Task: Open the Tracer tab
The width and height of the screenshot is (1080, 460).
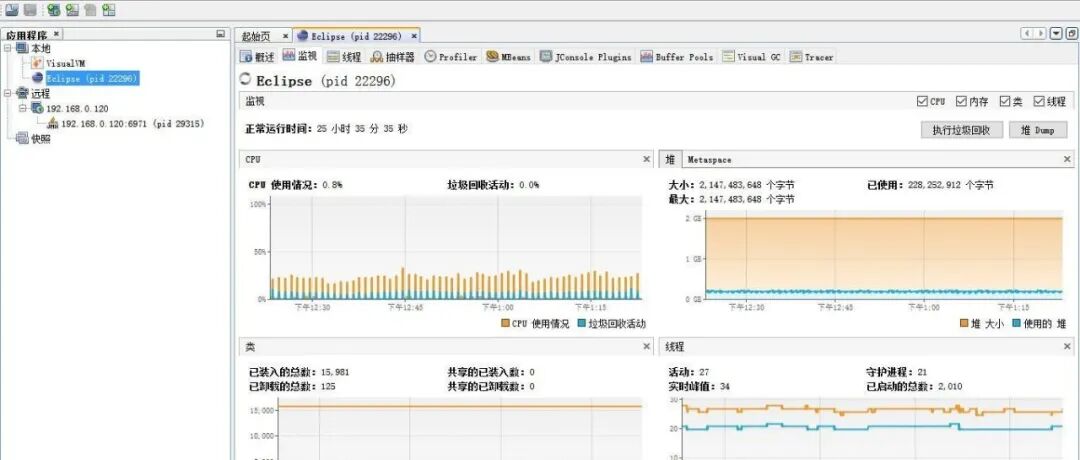Action: coord(812,56)
